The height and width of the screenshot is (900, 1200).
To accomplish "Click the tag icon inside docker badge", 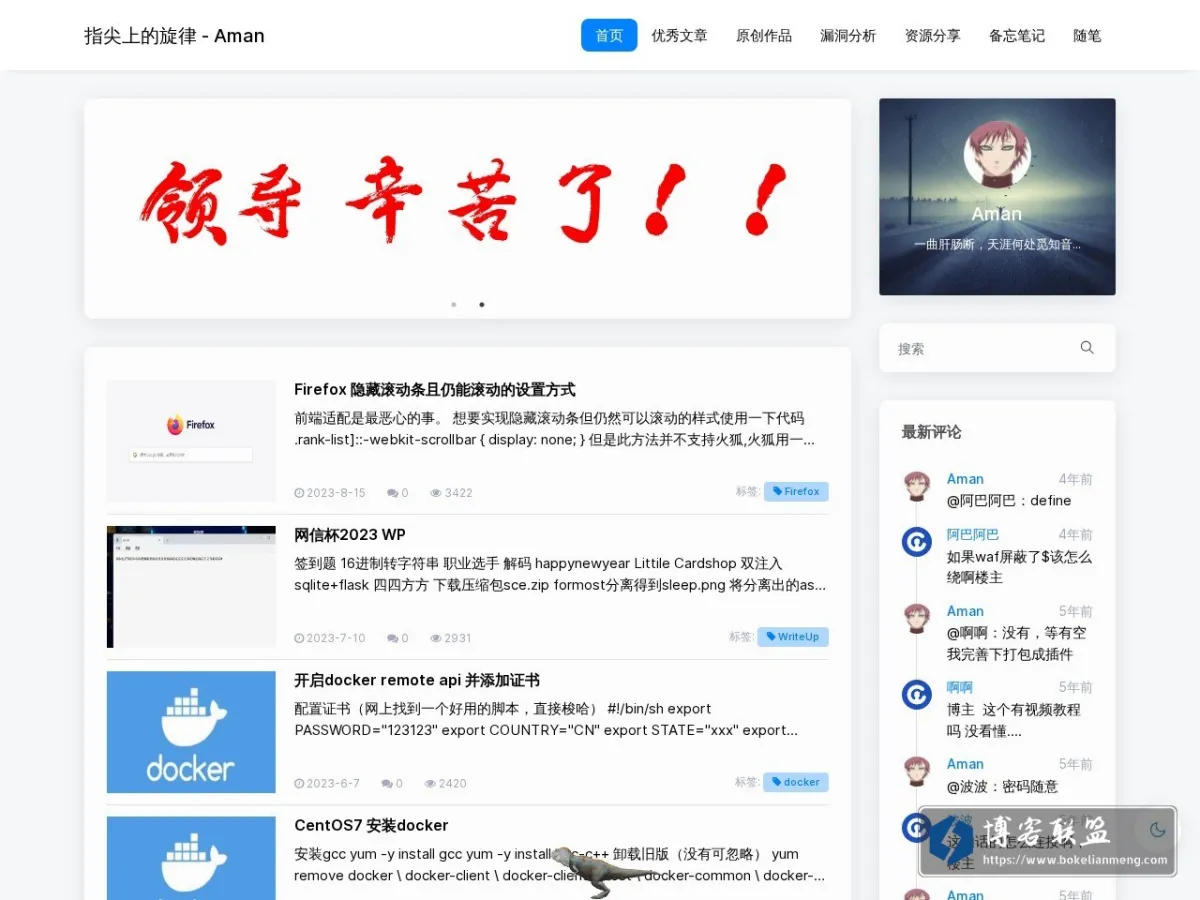I will coord(775,782).
